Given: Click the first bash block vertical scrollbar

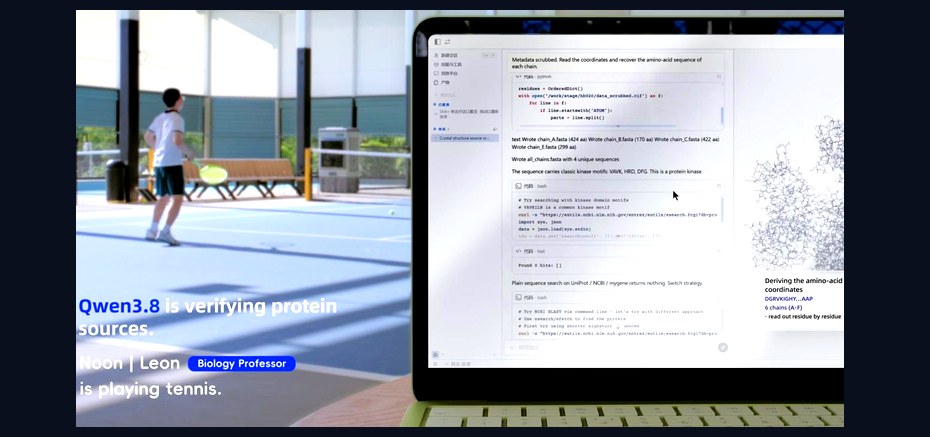Looking at the screenshot, I should click(x=722, y=209).
